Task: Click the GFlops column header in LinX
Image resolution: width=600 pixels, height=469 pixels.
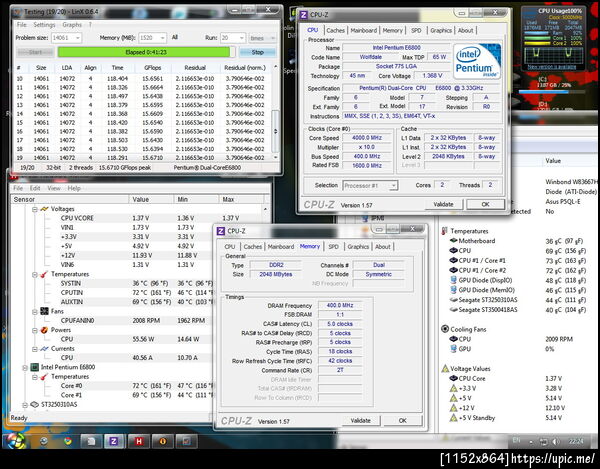Action: (x=153, y=68)
